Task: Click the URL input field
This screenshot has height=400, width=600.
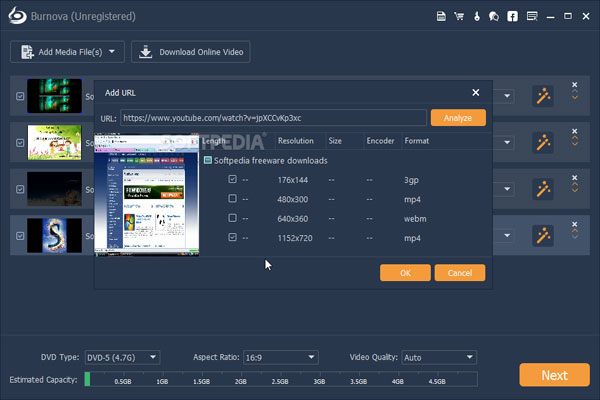Action: pyautogui.click(x=273, y=118)
